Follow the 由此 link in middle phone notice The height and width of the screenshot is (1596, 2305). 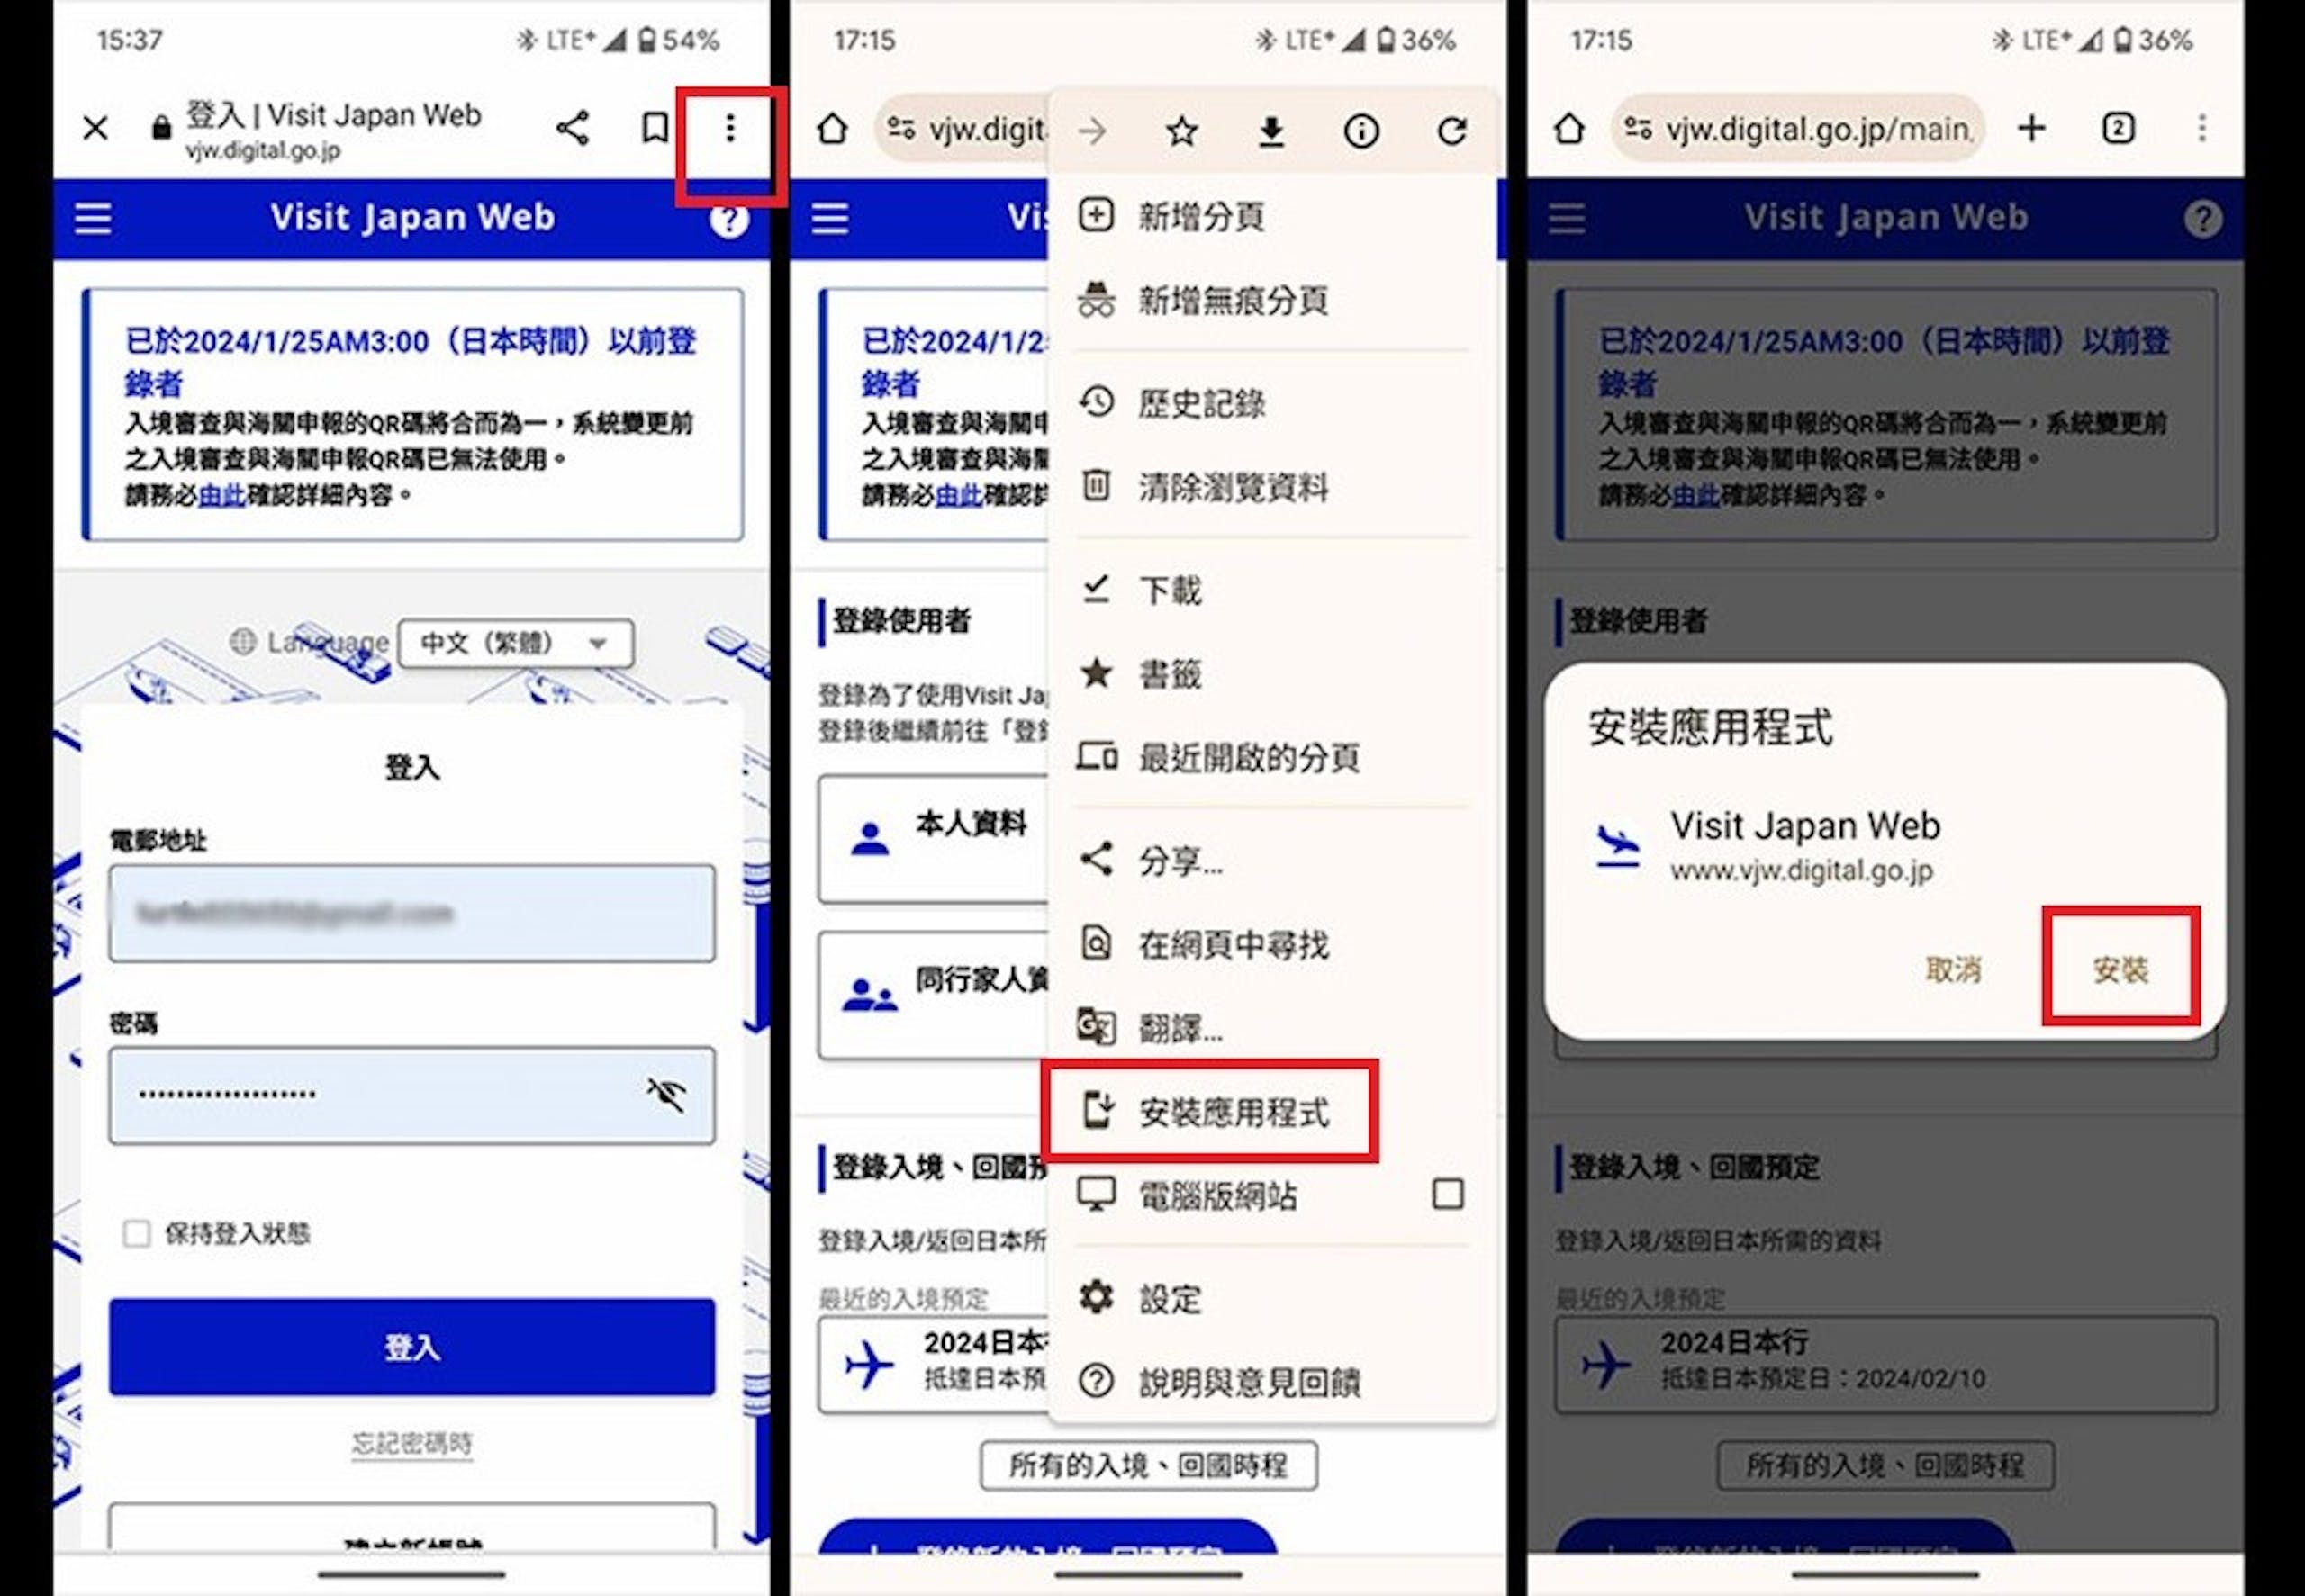coord(958,495)
